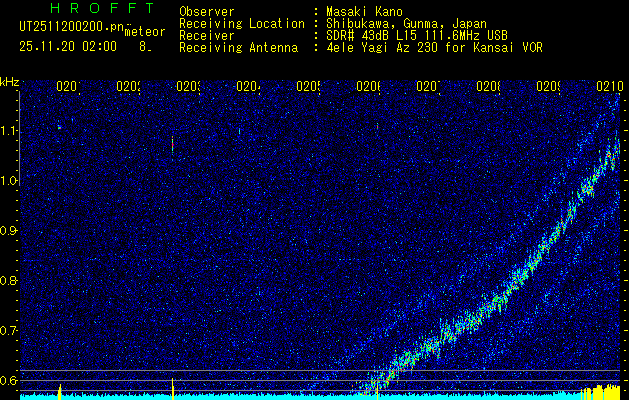The height and width of the screenshot is (400, 629).
Task: Click the 0.9 kHz axis tick label
Action: (x=10, y=231)
